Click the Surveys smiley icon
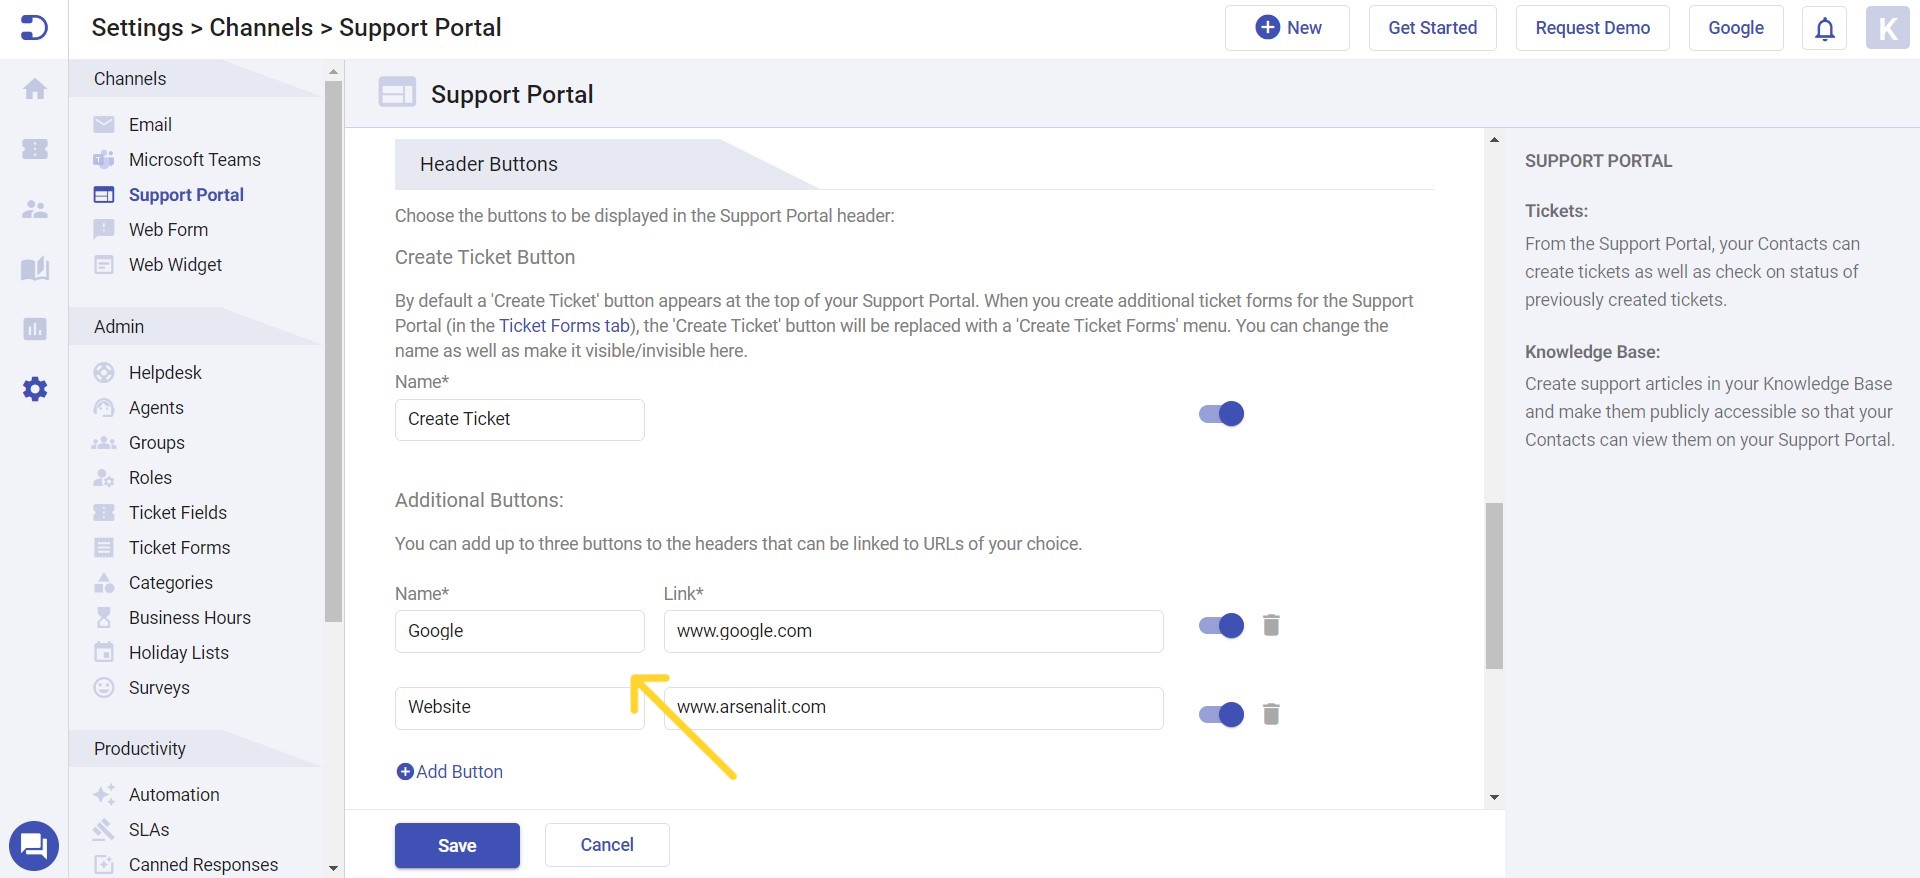 (104, 688)
